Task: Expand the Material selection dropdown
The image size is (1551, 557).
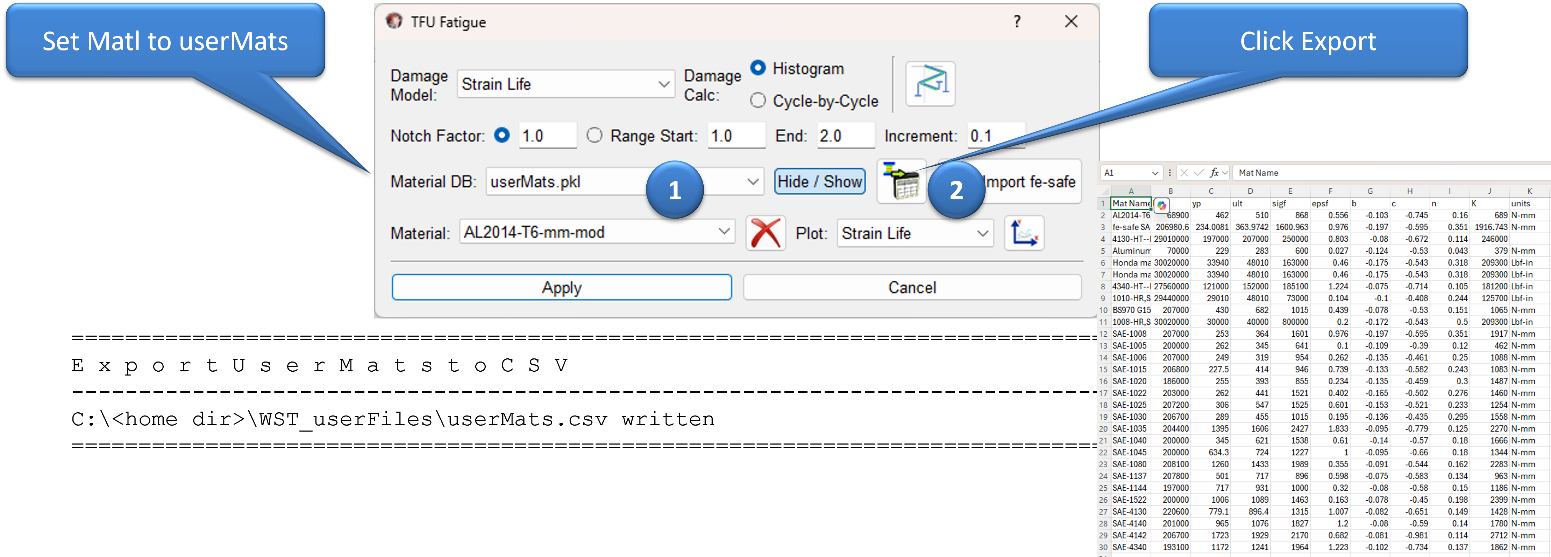Action: pos(725,232)
